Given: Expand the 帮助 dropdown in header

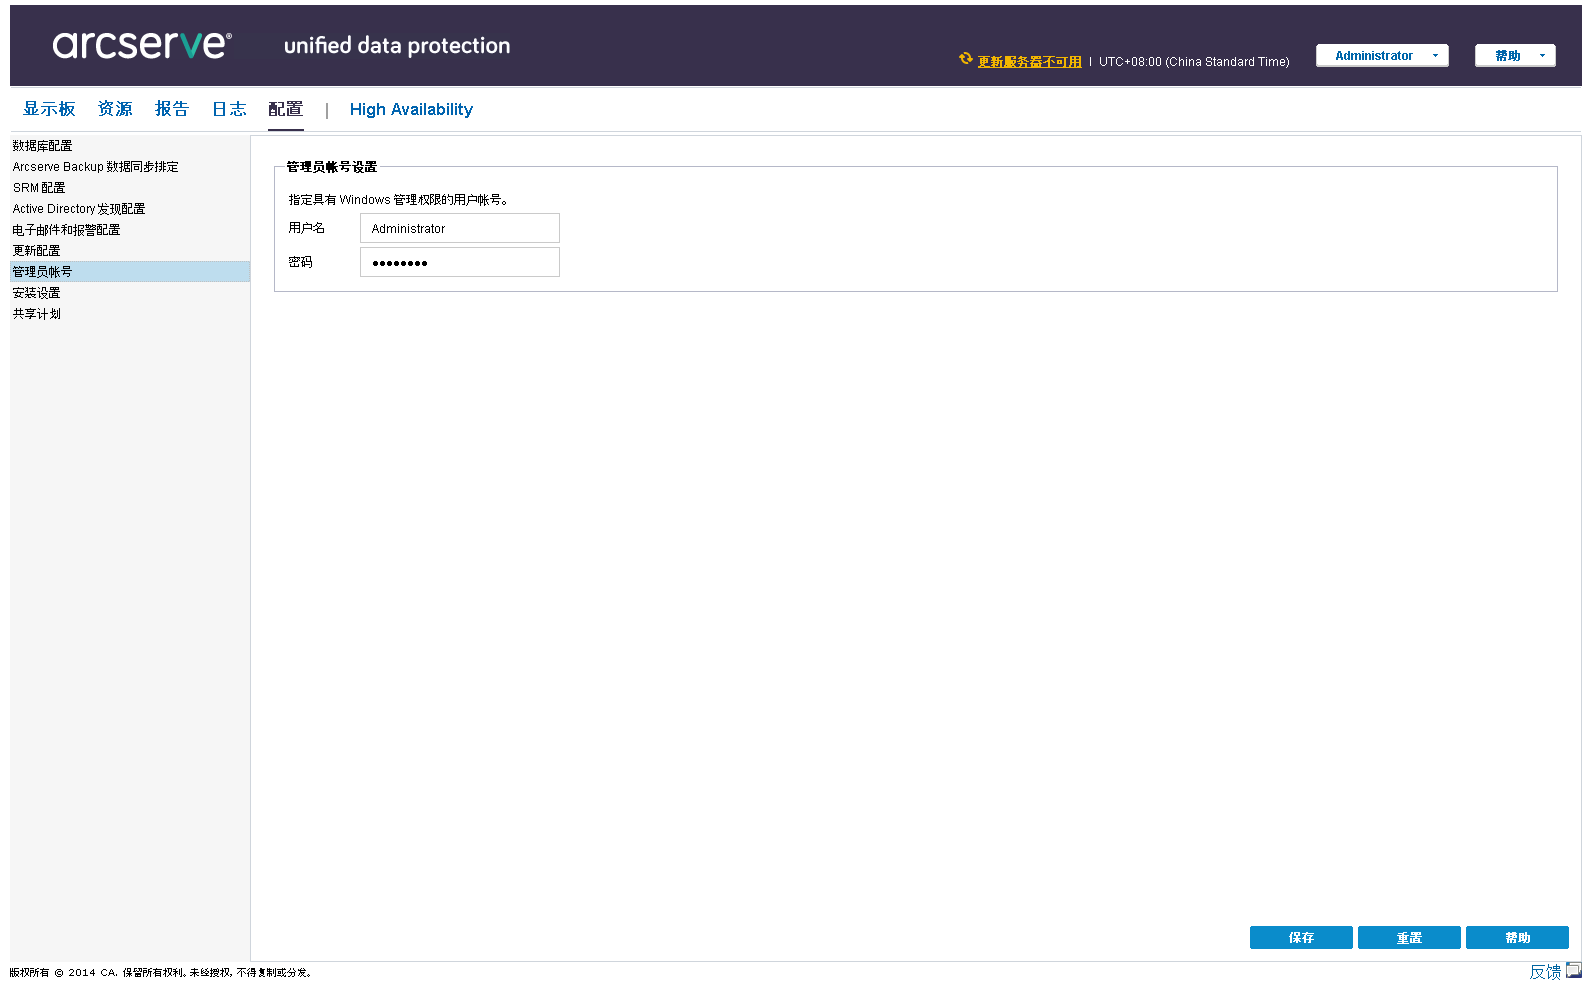Looking at the screenshot, I should click(1514, 56).
